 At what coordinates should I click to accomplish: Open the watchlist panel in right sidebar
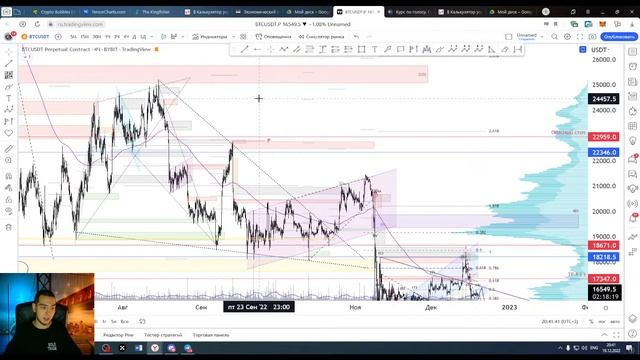(x=633, y=52)
